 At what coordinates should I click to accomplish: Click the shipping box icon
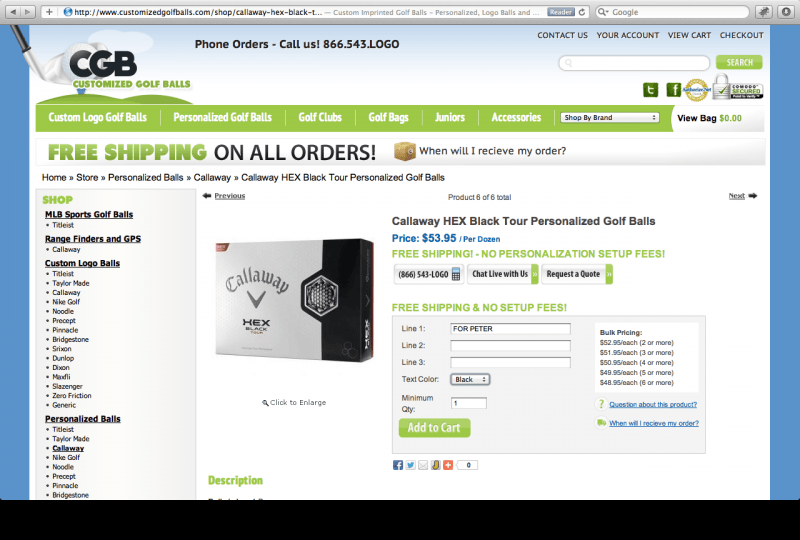(405, 151)
